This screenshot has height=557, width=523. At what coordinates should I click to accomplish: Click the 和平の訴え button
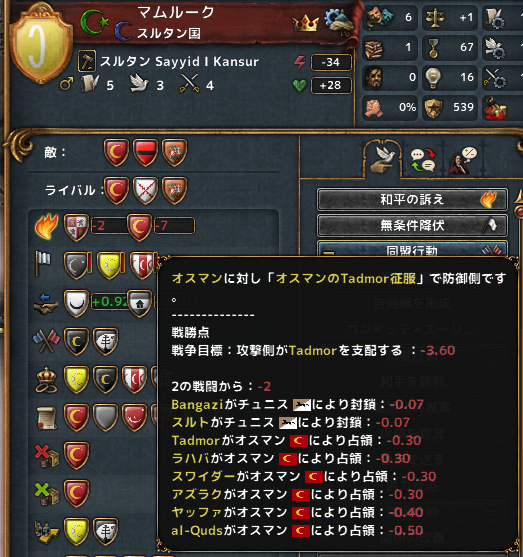point(412,199)
